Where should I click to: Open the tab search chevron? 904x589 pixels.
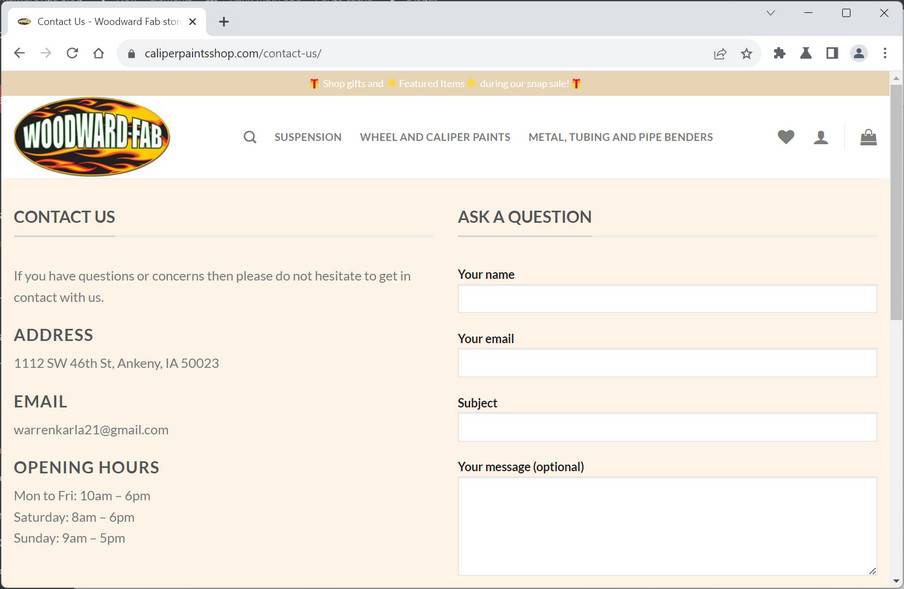(770, 13)
